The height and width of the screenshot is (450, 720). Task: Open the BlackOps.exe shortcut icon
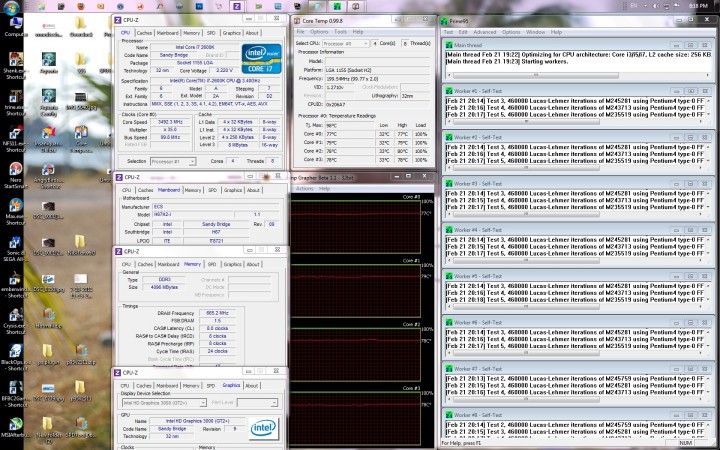(15, 352)
